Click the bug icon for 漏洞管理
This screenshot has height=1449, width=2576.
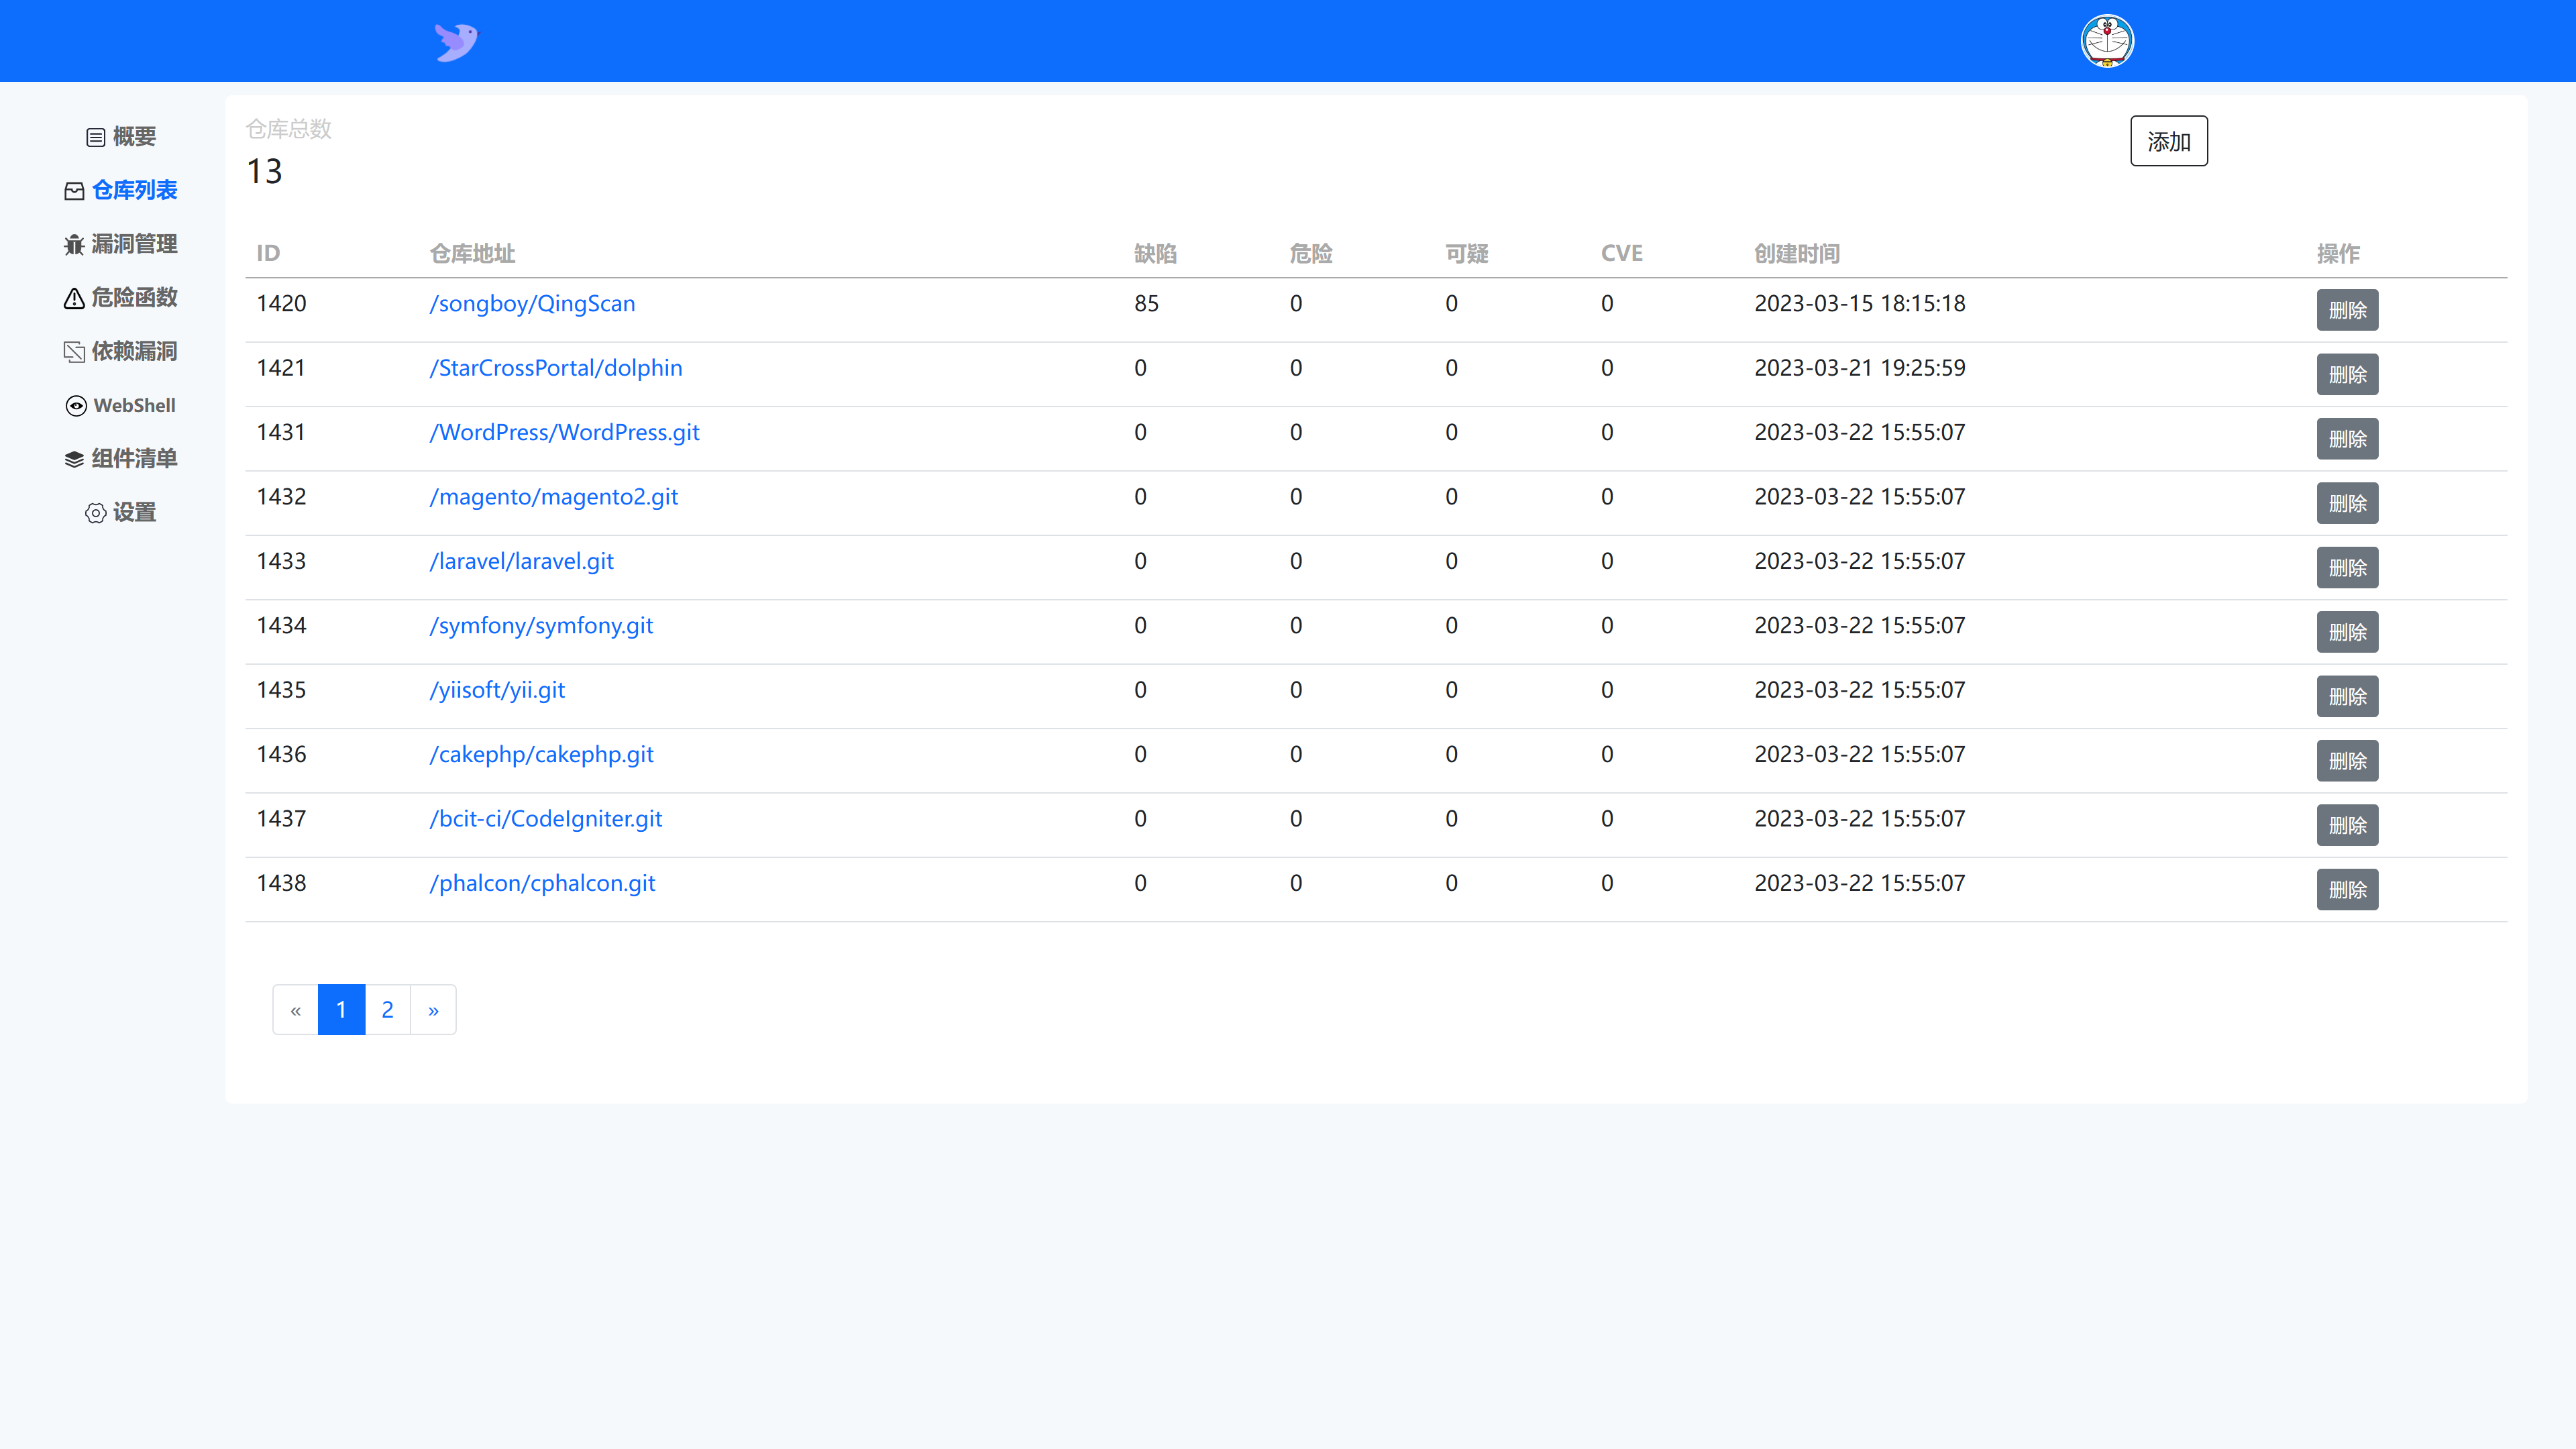(x=74, y=245)
